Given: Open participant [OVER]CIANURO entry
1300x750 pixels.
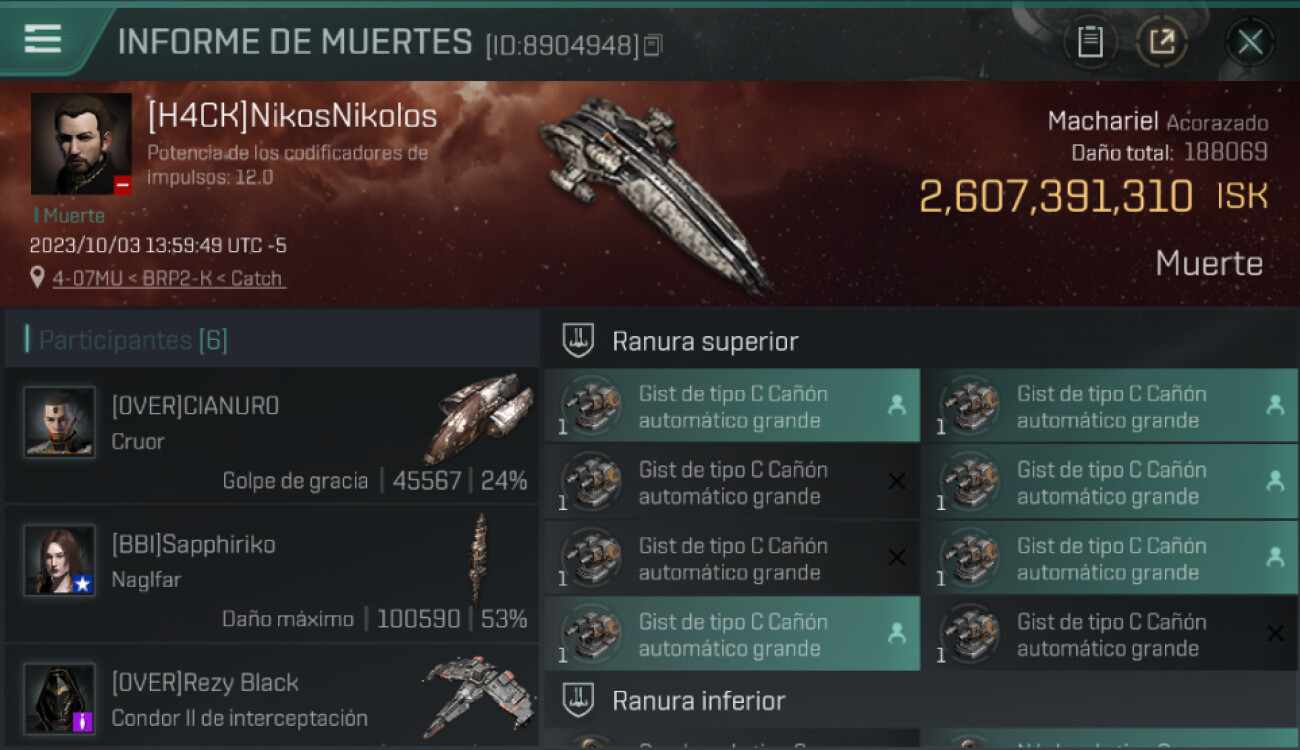Looking at the screenshot, I should point(271,435).
